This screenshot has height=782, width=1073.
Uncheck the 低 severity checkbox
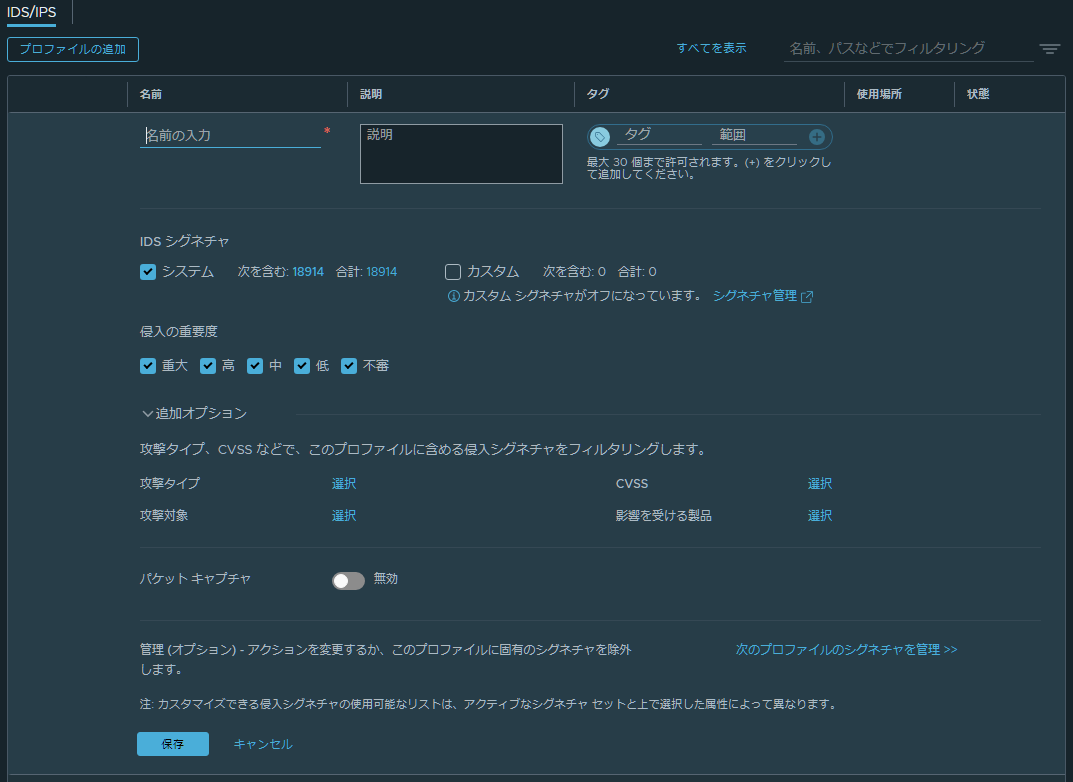pyautogui.click(x=302, y=366)
